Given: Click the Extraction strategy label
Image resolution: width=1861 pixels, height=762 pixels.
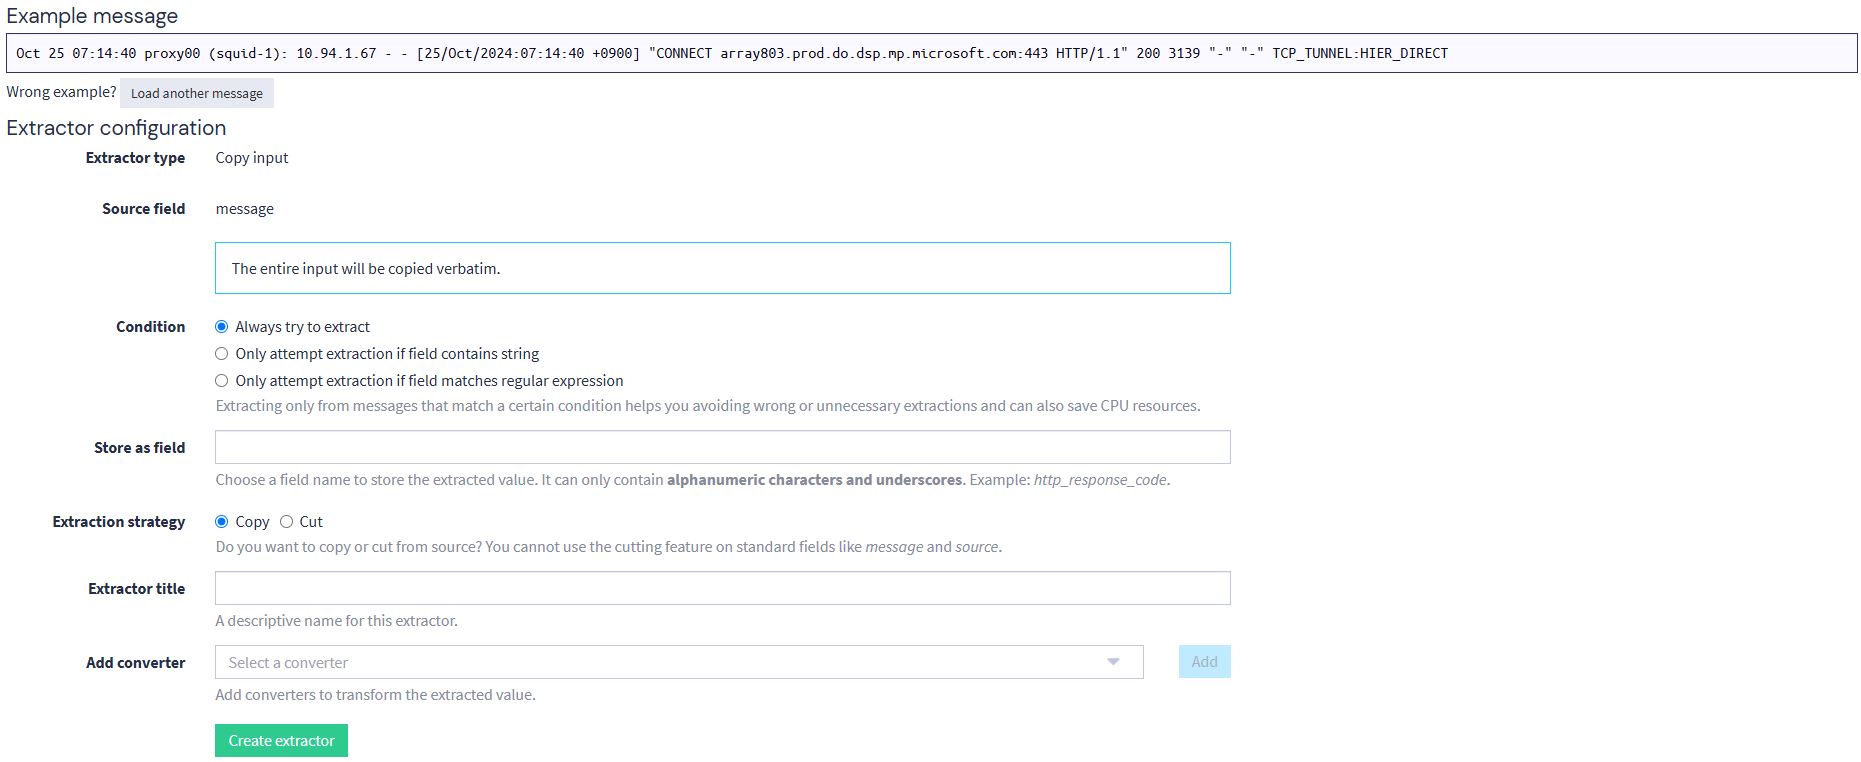Looking at the screenshot, I should coord(119,522).
